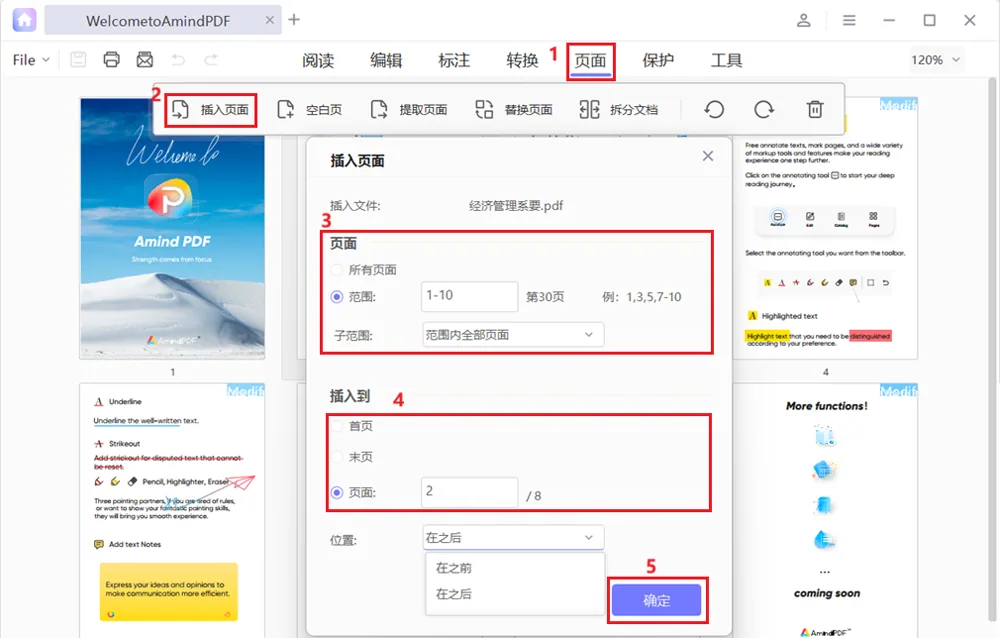The width and height of the screenshot is (1000, 638).
Task: Click the 提取页面 toolbar button
Action: pos(409,110)
